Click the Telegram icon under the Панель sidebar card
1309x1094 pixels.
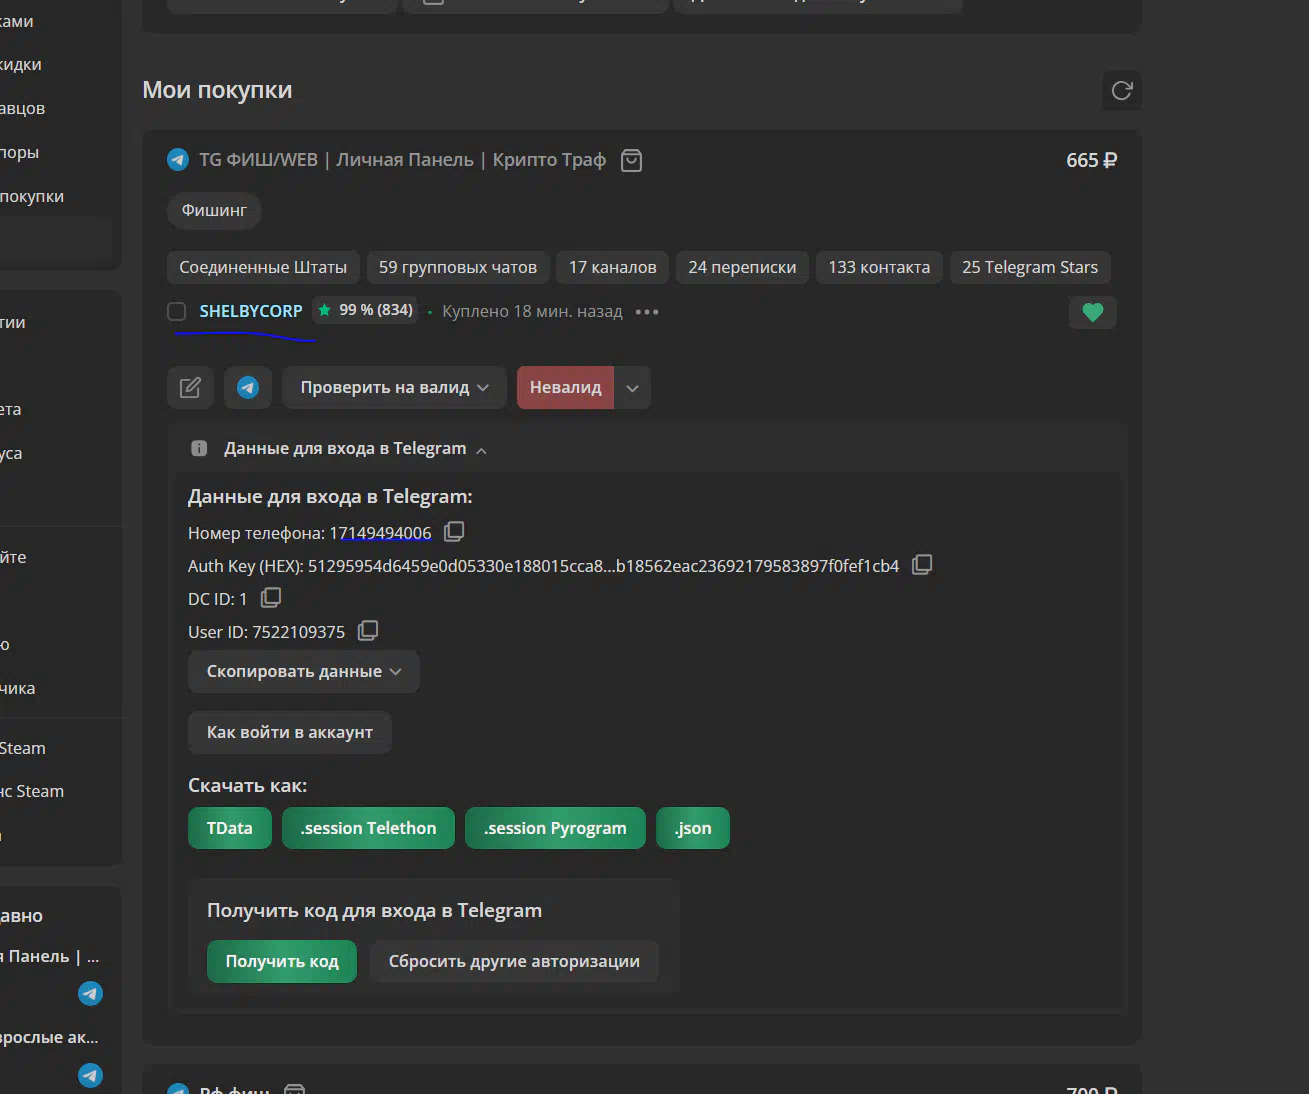coord(91,993)
